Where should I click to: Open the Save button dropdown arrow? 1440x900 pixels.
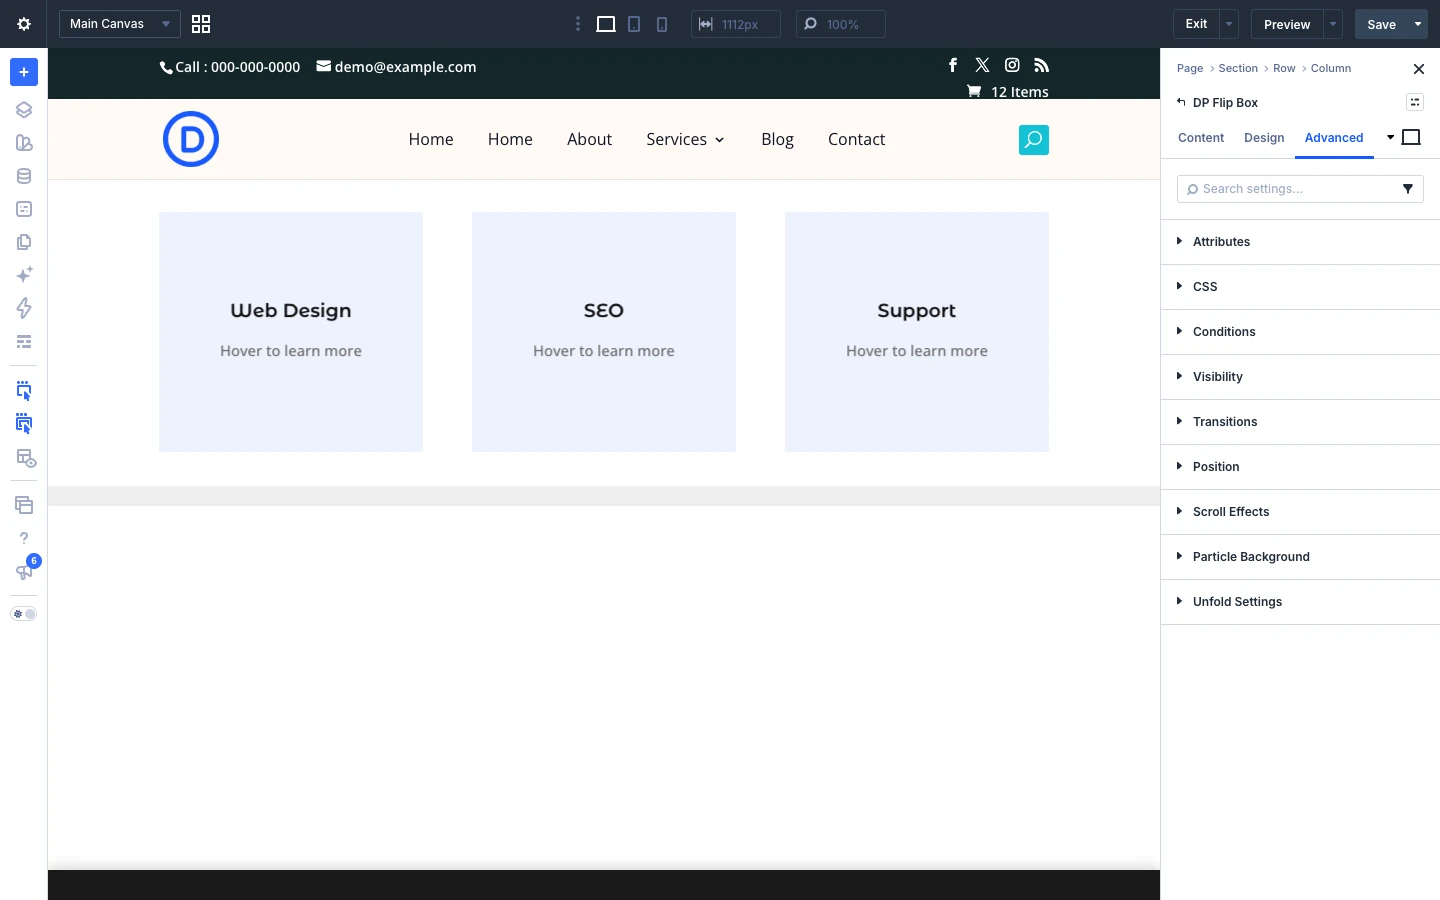[1418, 24]
